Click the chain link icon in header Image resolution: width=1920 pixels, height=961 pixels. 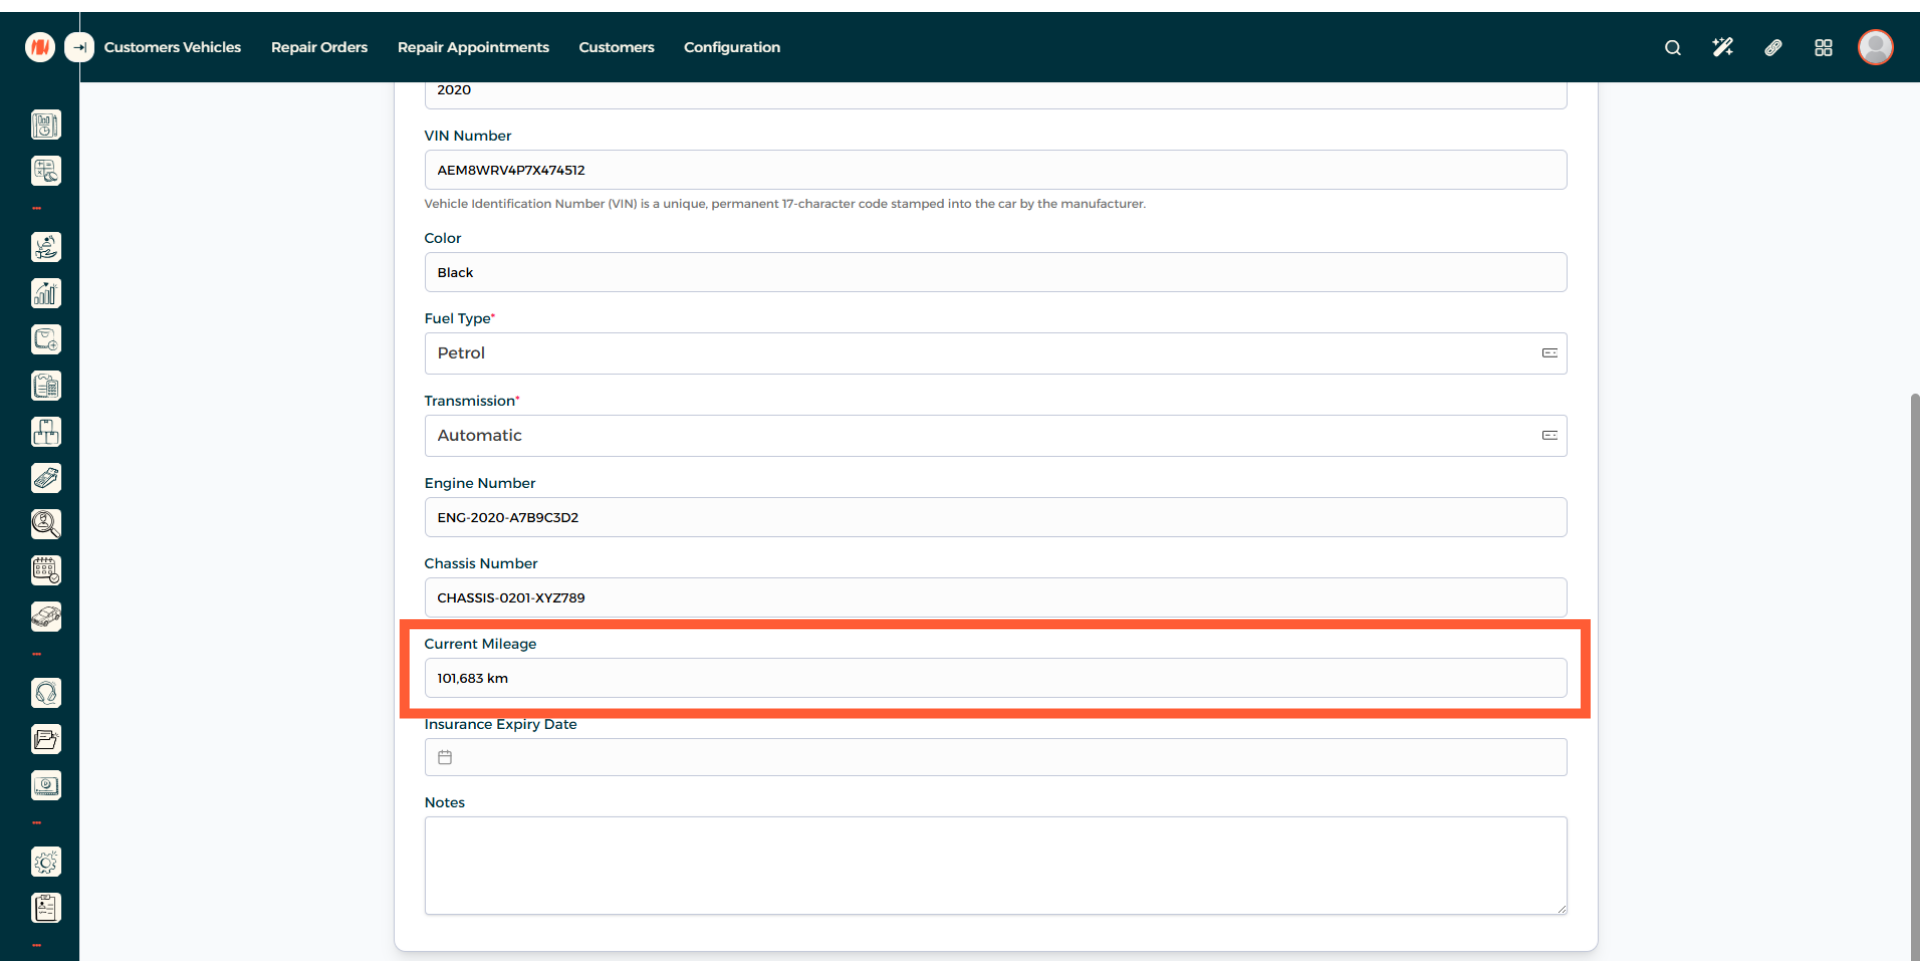click(1773, 47)
